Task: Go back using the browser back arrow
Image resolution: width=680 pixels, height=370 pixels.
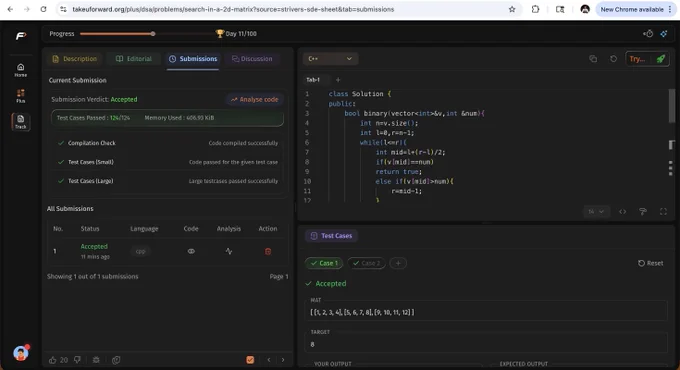Action: (x=10, y=9)
